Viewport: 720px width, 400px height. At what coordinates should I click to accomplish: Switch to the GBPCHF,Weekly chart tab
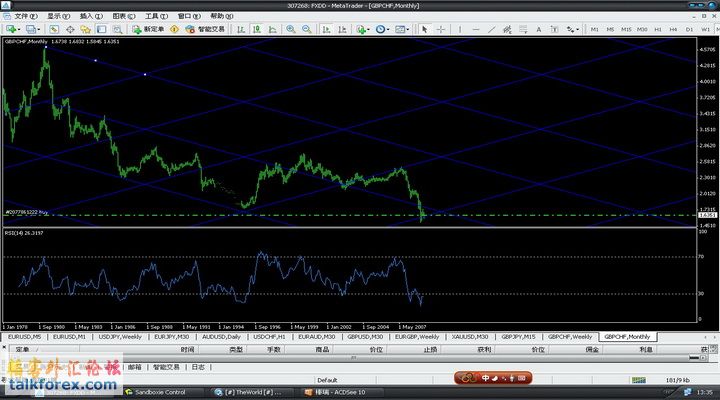(x=570, y=337)
